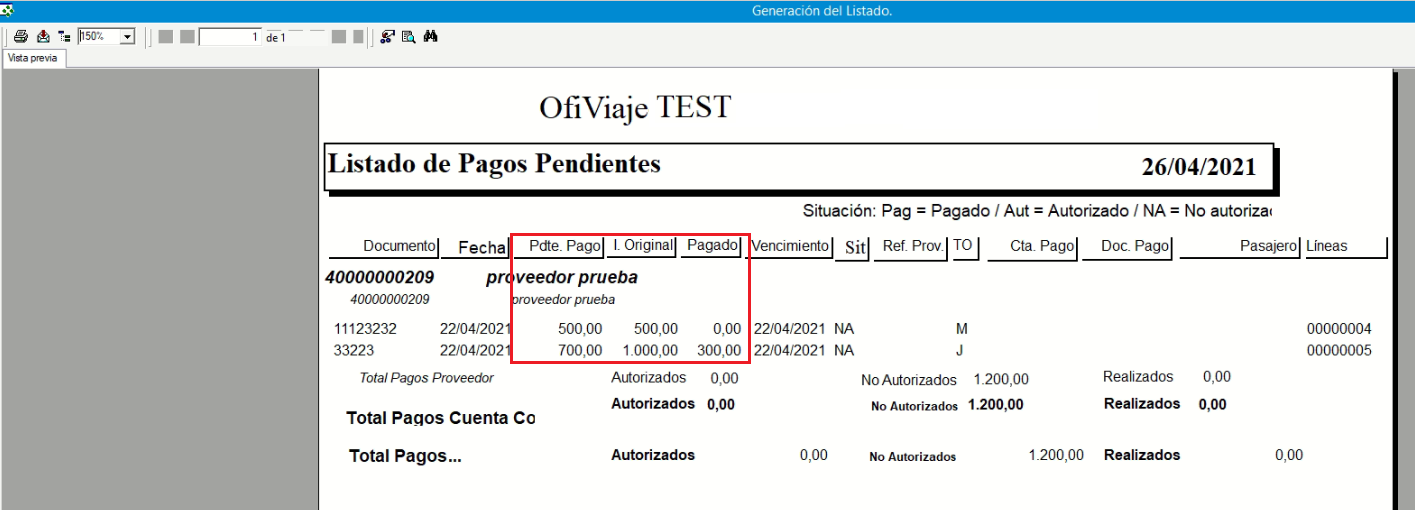This screenshot has width=1415, height=510.
Task: Click the small italic 40000000209 subheading
Action: point(390,299)
